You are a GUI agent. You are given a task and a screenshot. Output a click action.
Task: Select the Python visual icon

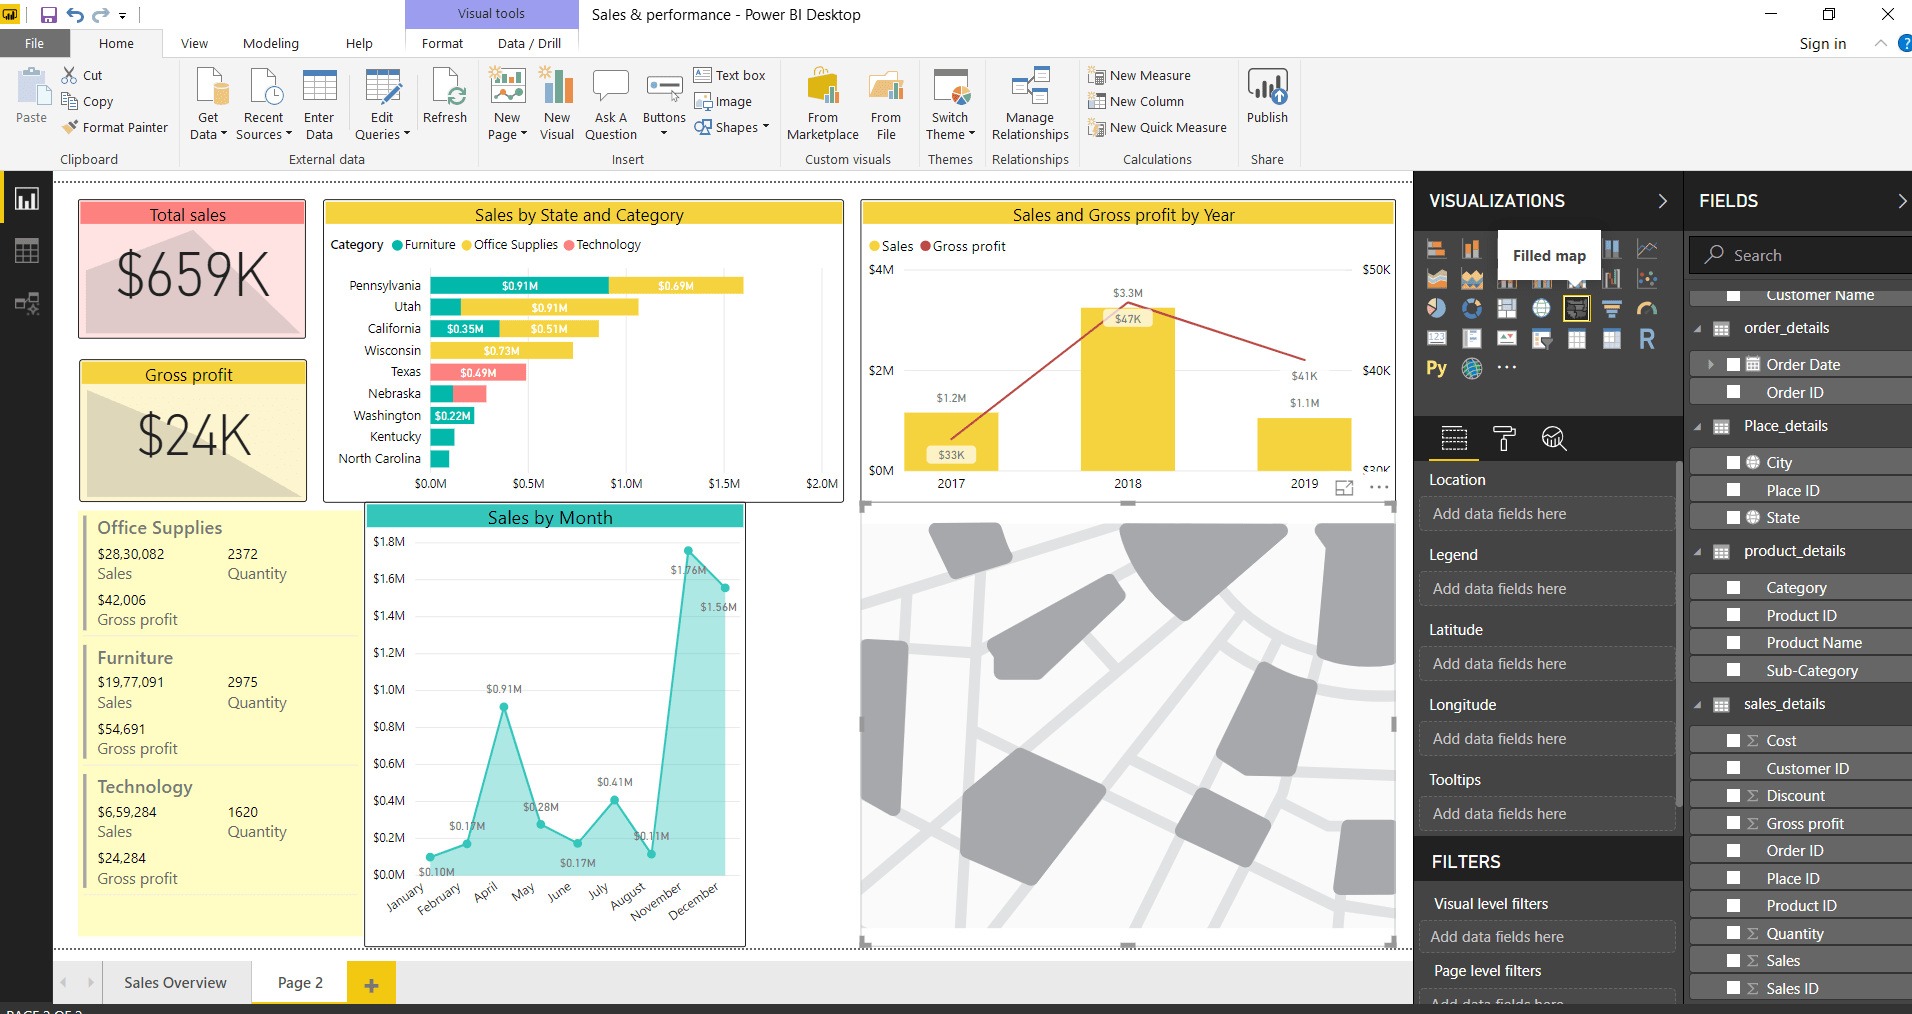1436,368
